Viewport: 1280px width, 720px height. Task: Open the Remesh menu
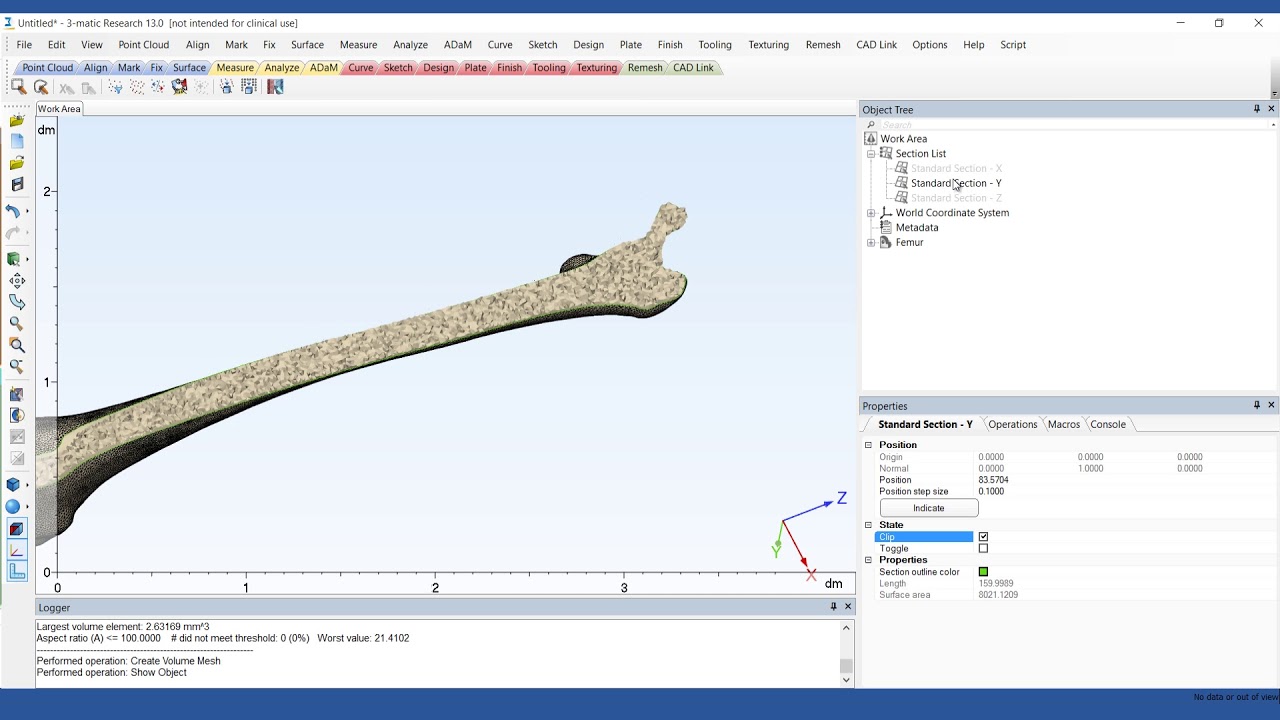pyautogui.click(x=823, y=45)
